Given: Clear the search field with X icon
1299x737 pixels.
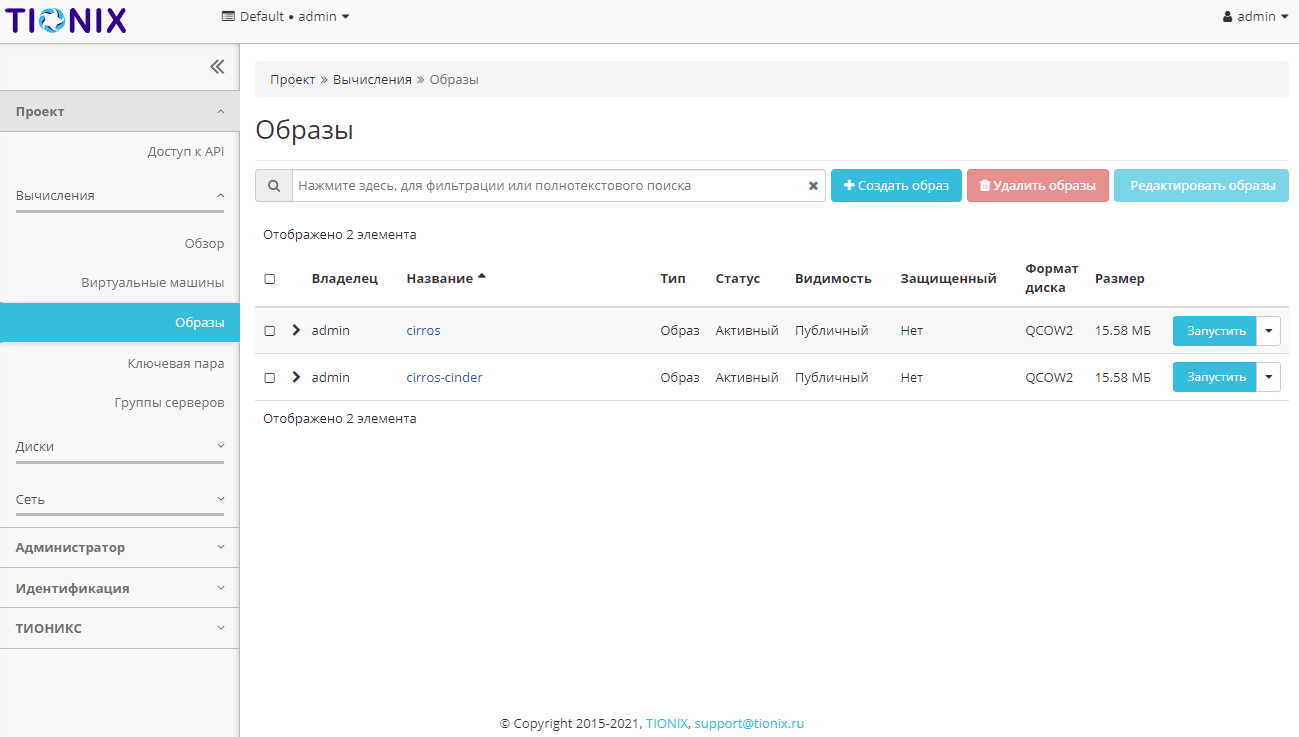Looking at the screenshot, I should [x=813, y=186].
